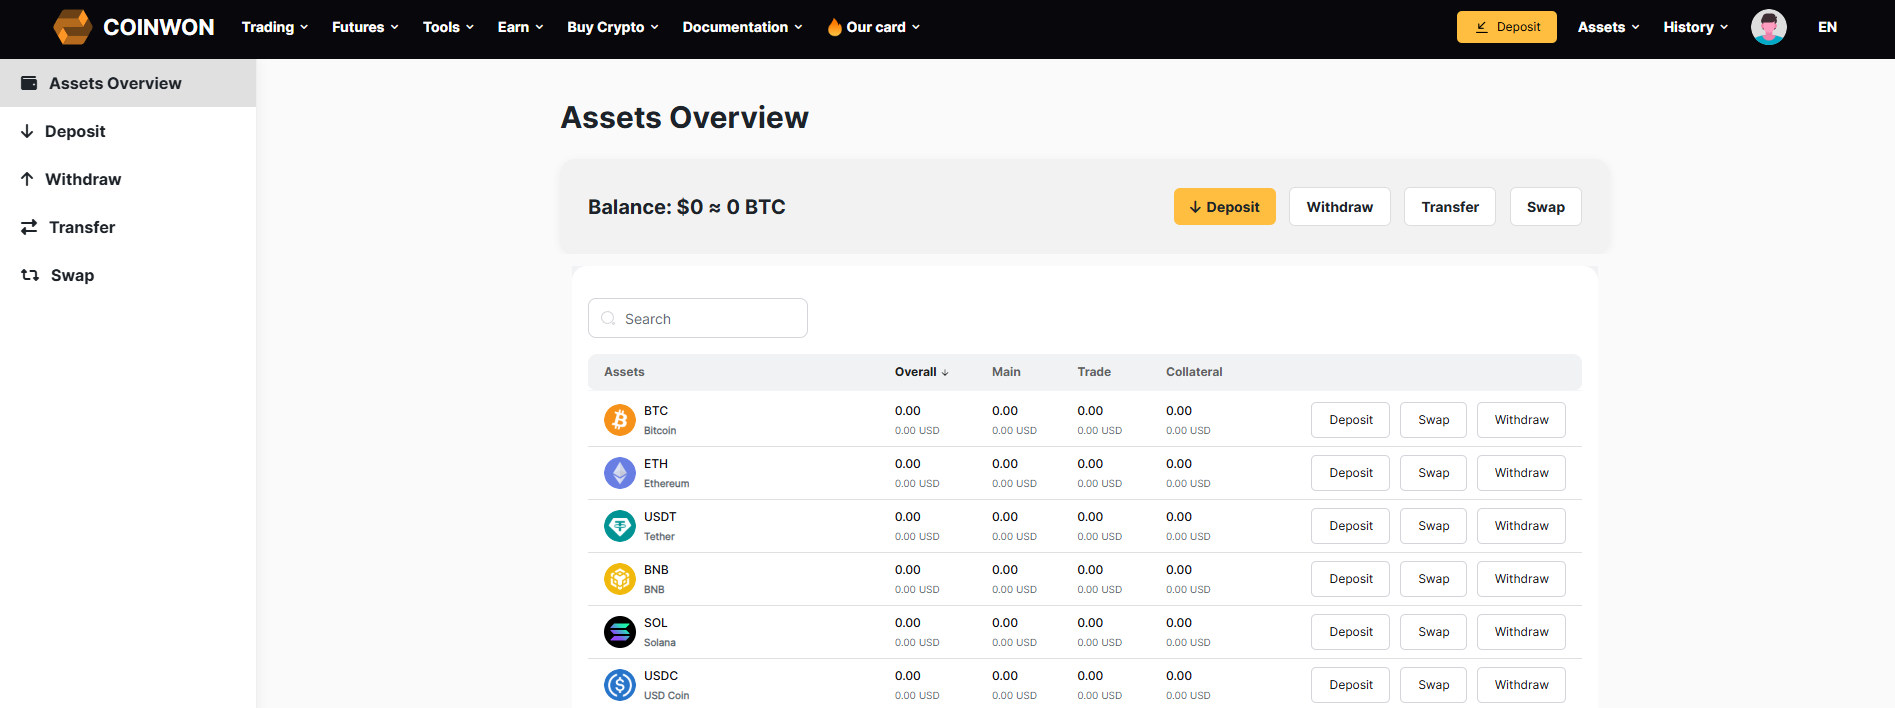Click the Solana coin icon
1895x708 pixels.
click(619, 632)
